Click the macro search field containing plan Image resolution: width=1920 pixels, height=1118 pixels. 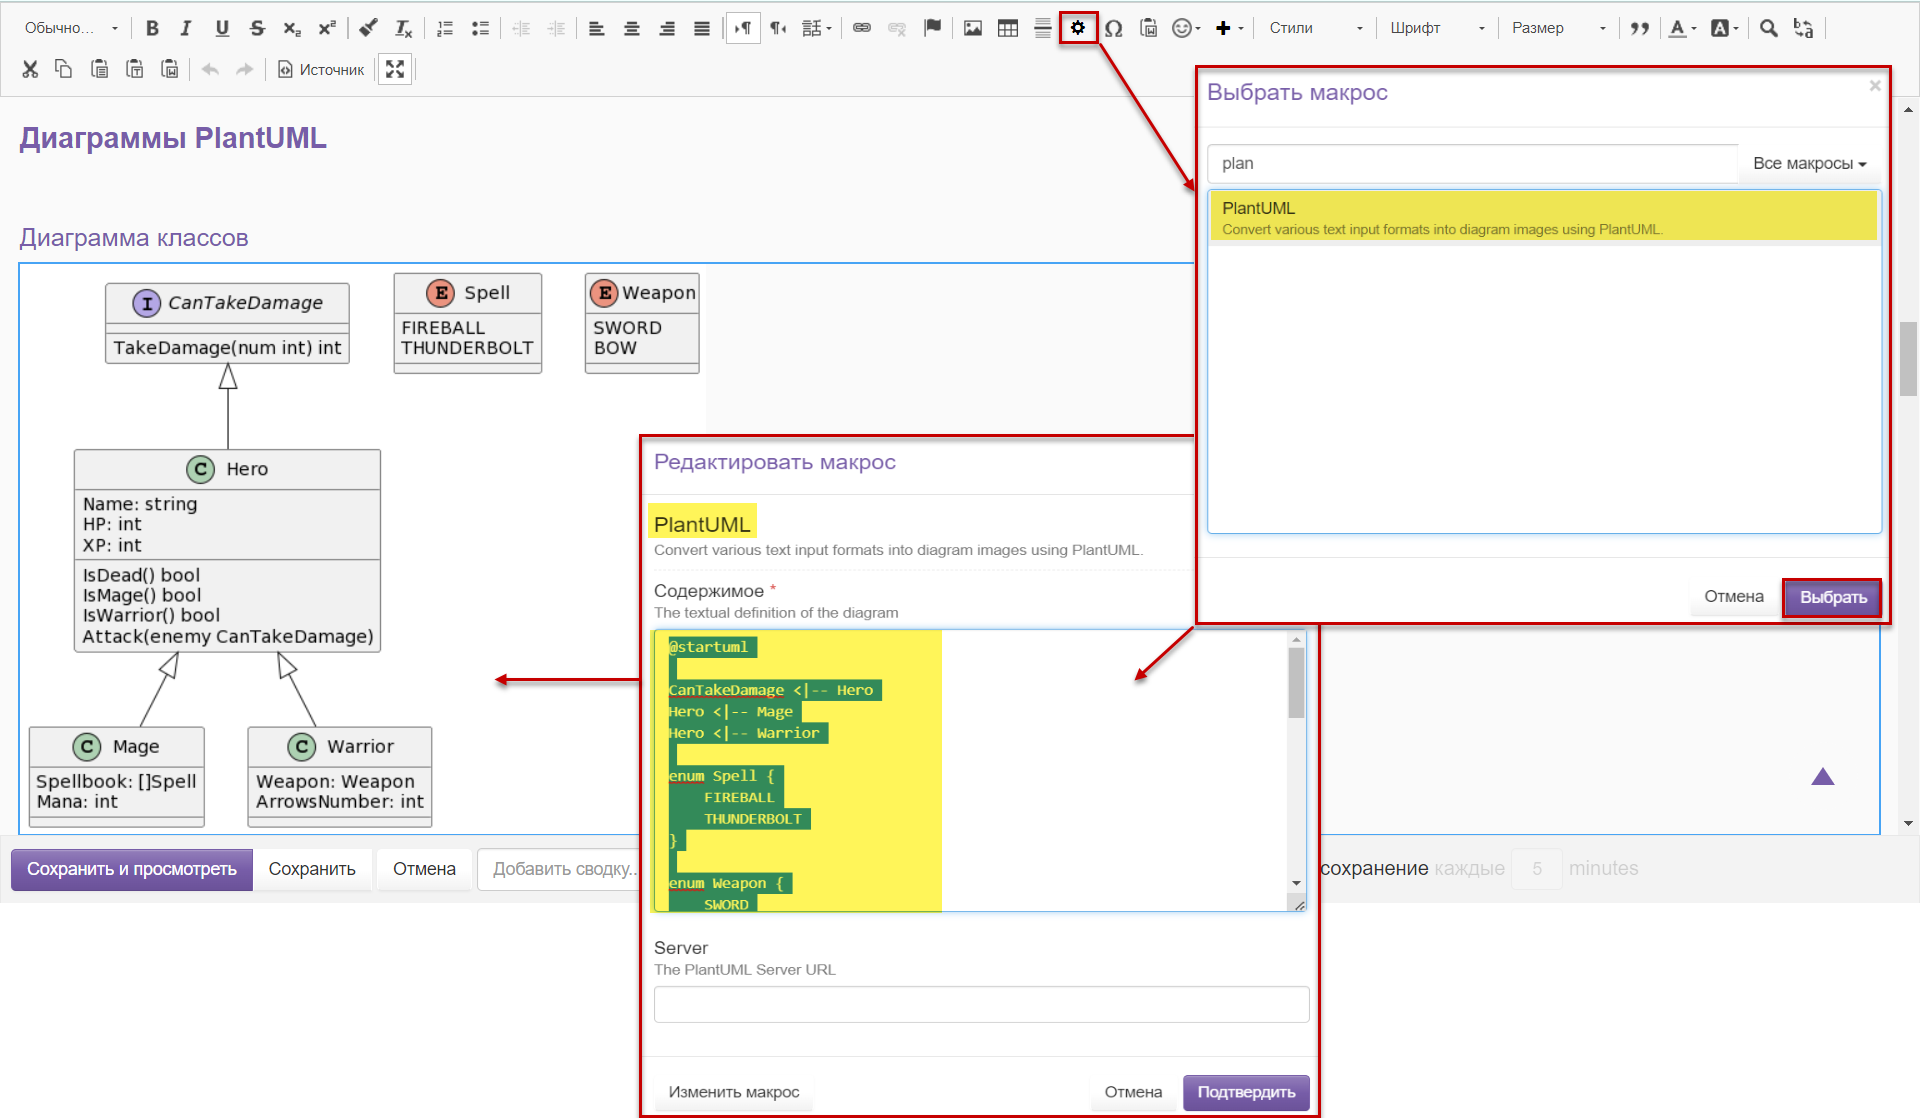click(x=1473, y=163)
